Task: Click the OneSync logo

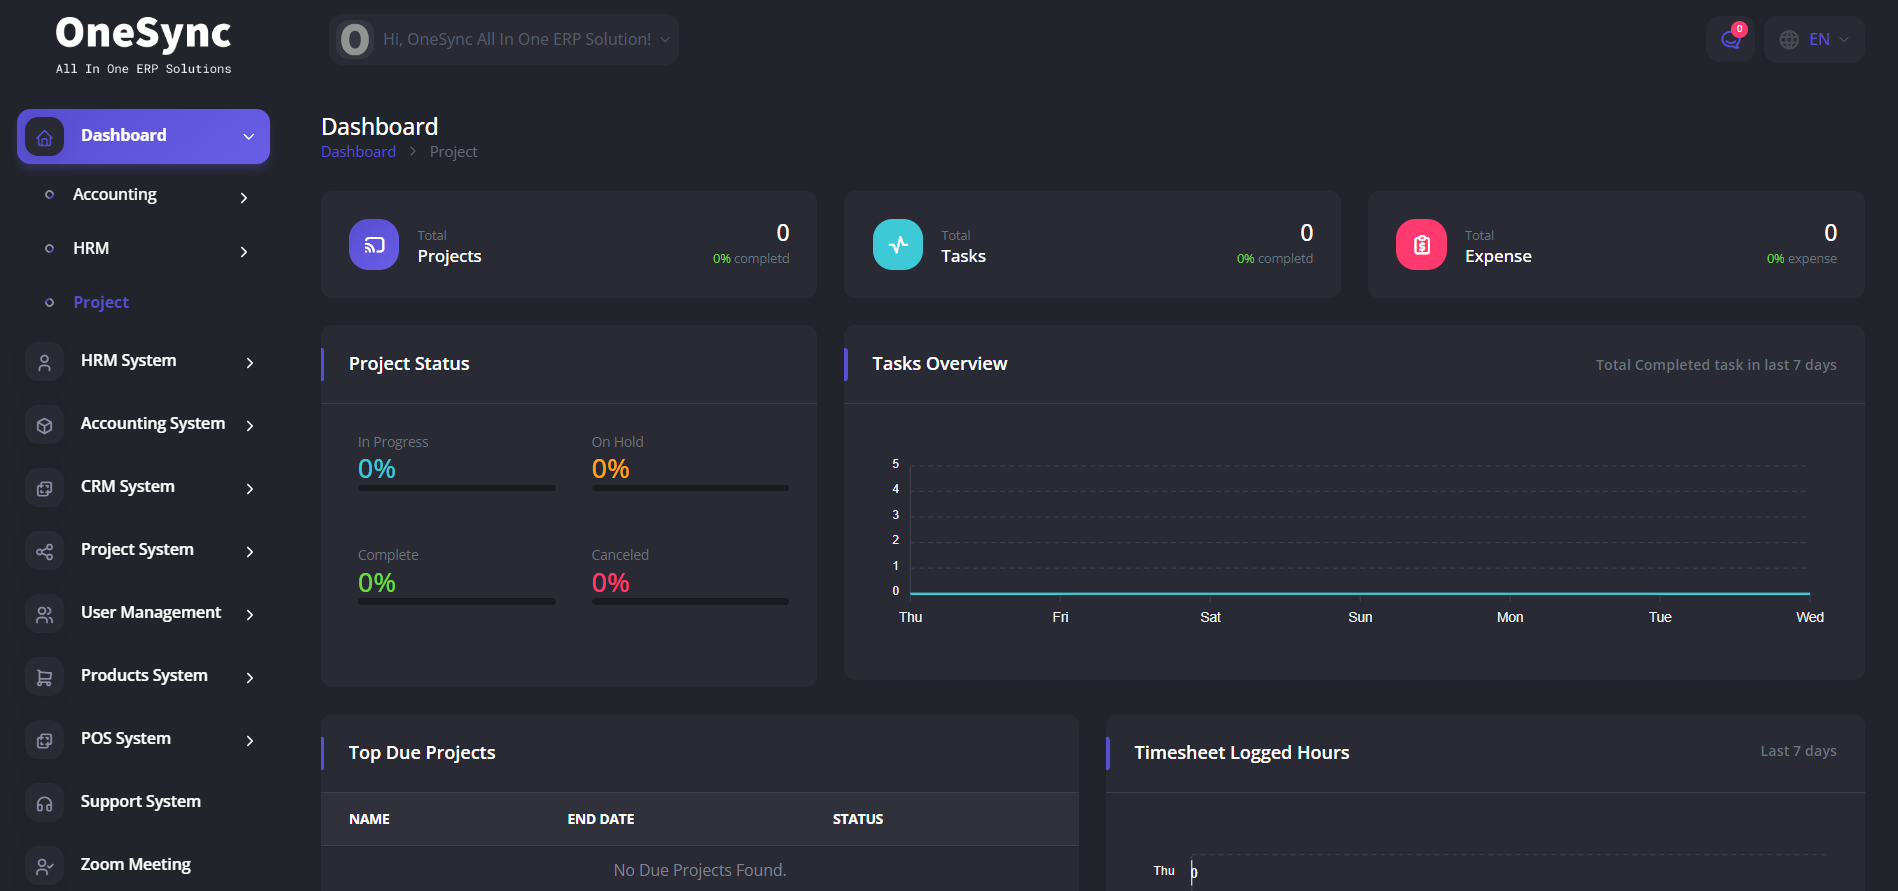Action: [x=143, y=44]
